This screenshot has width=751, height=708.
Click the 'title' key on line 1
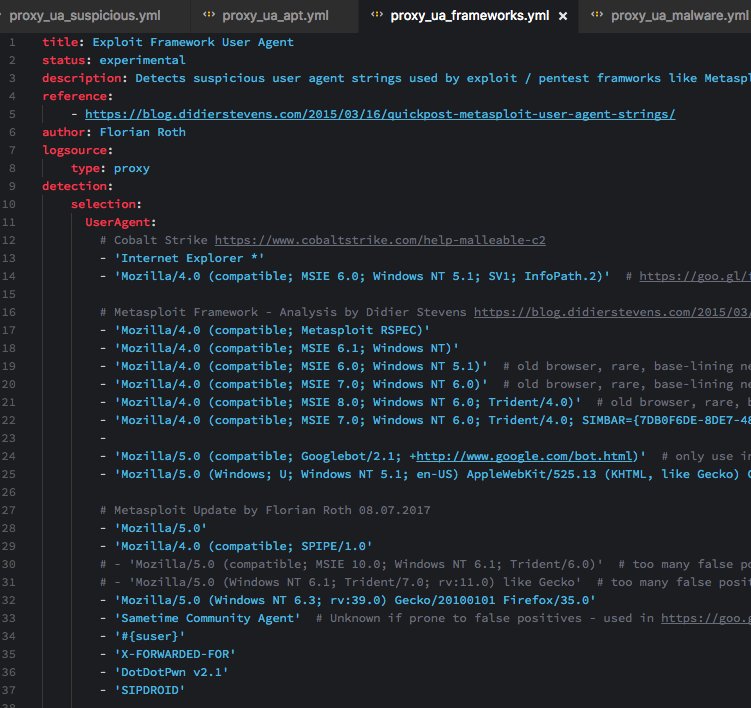[60, 42]
